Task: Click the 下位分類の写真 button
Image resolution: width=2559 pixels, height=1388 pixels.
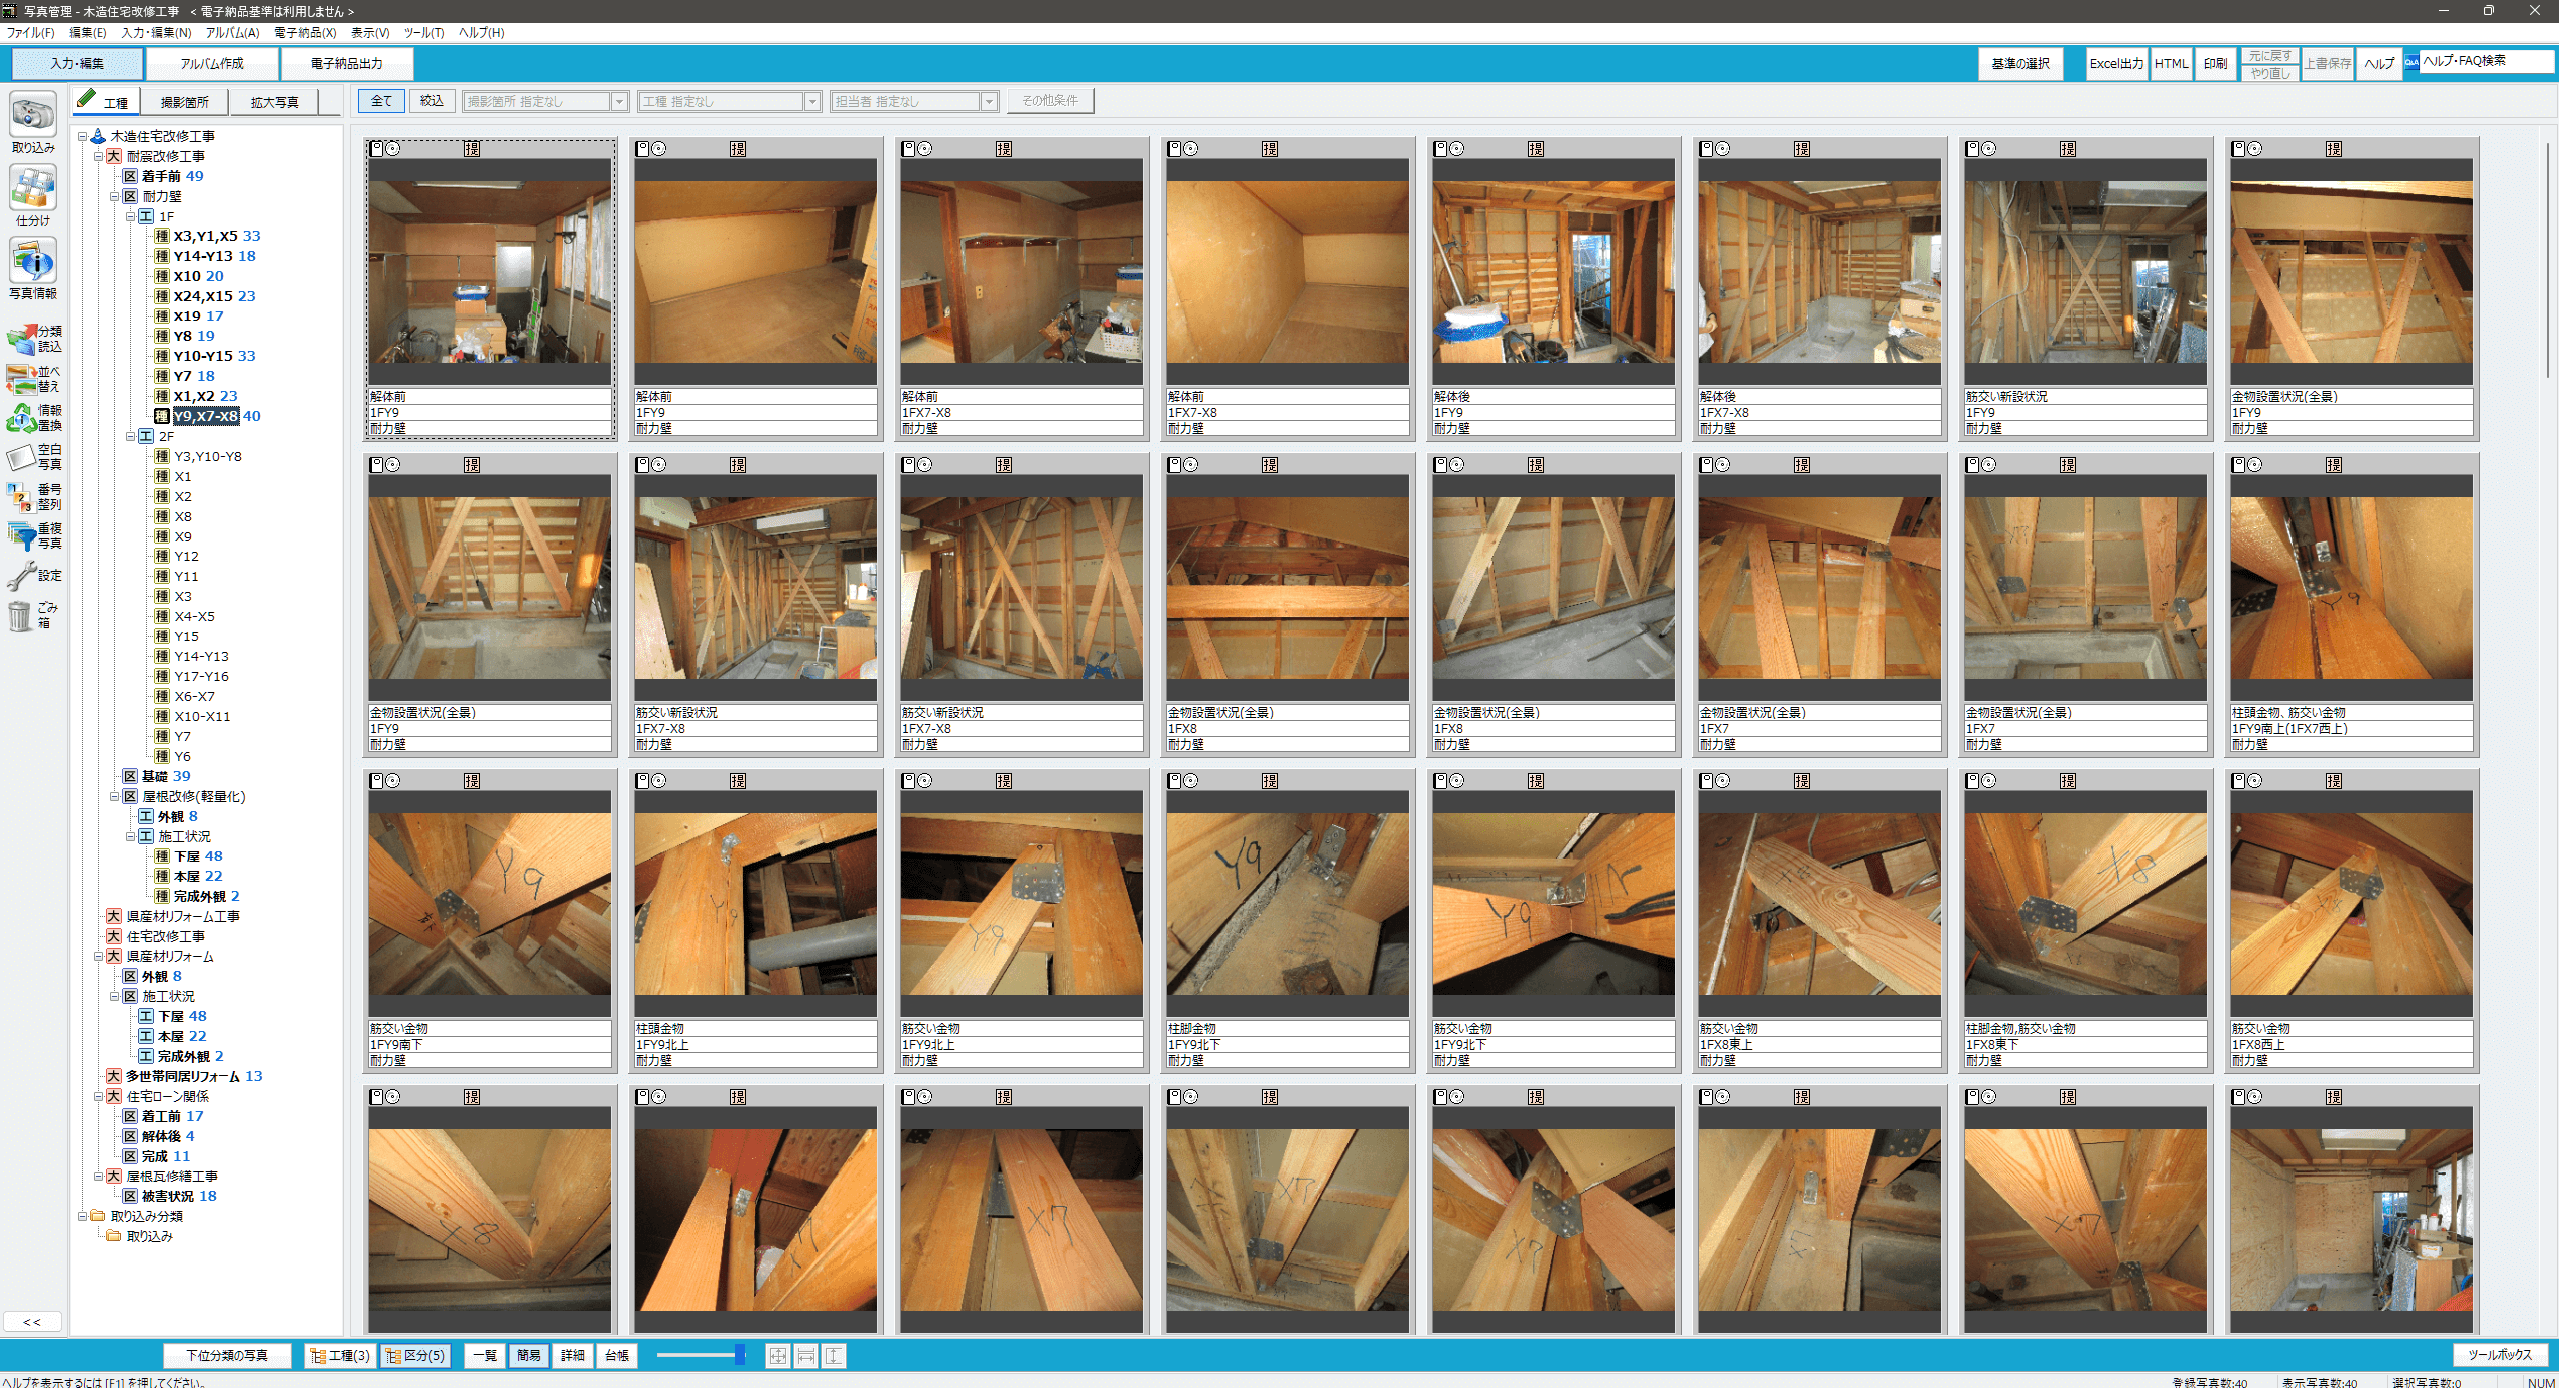Action: pos(227,1355)
